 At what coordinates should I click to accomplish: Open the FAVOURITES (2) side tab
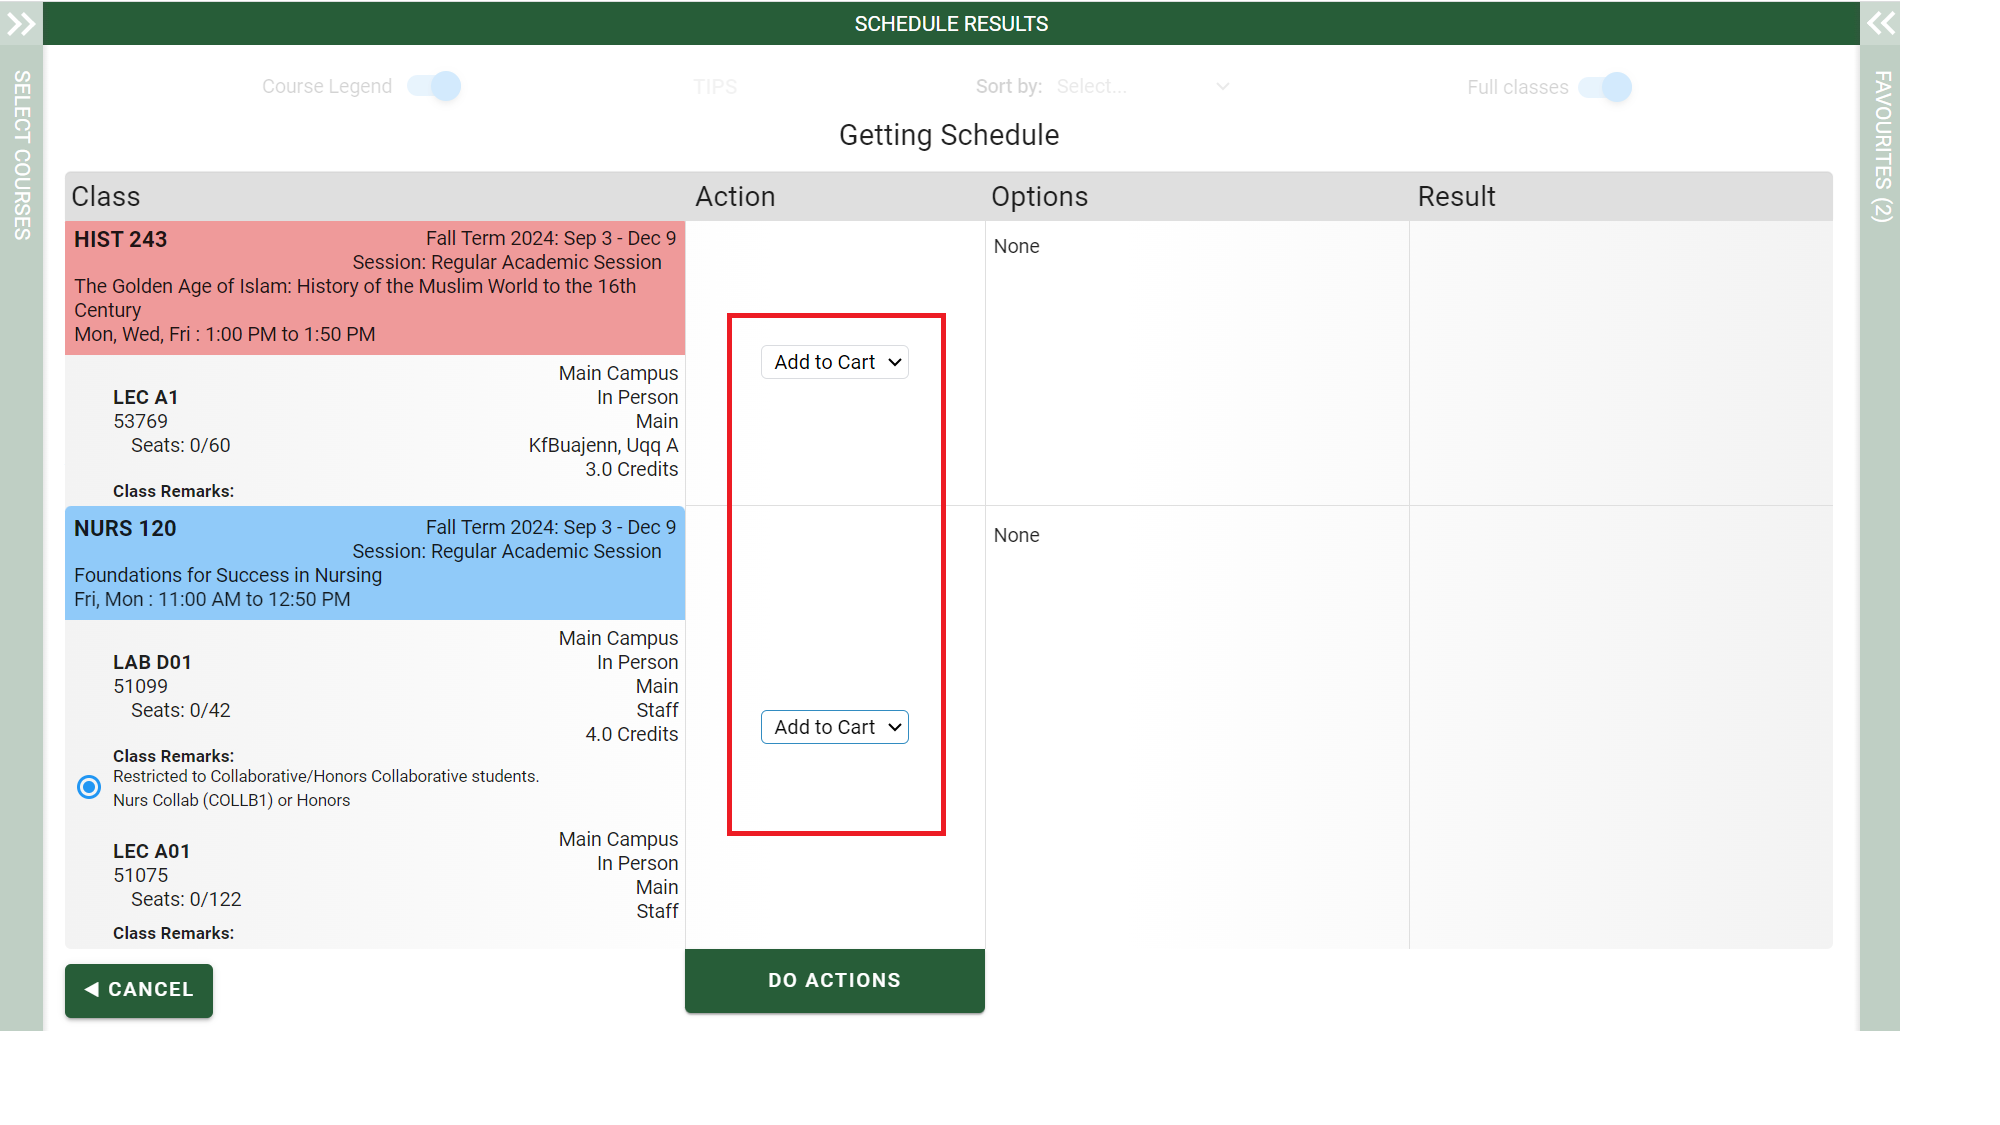tap(1881, 146)
